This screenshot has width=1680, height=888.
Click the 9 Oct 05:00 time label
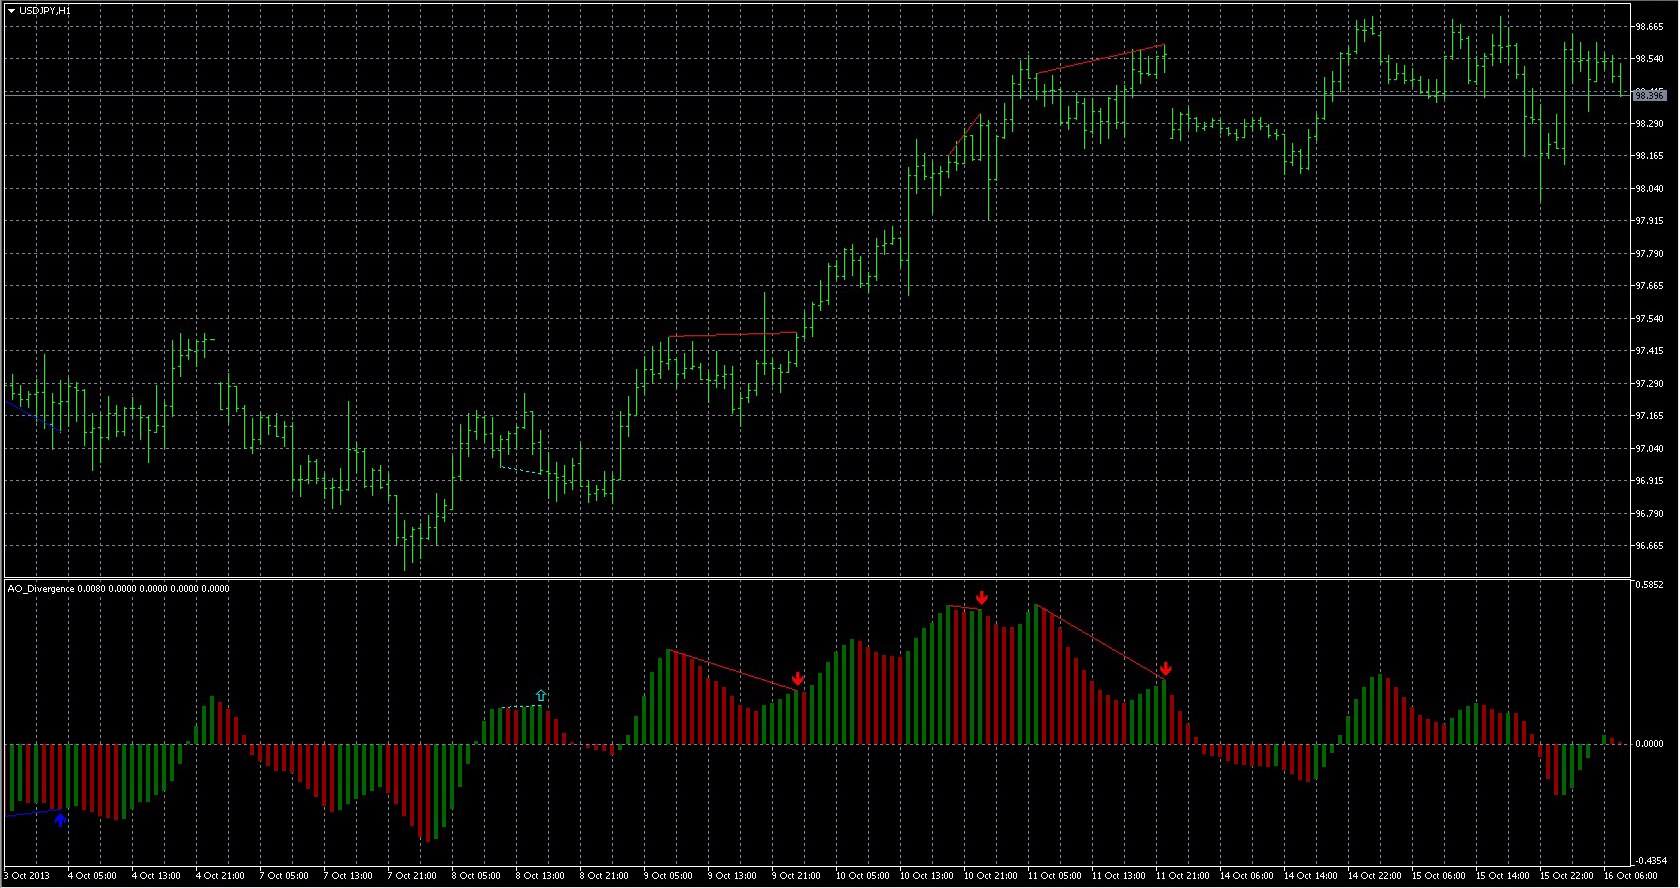point(668,876)
